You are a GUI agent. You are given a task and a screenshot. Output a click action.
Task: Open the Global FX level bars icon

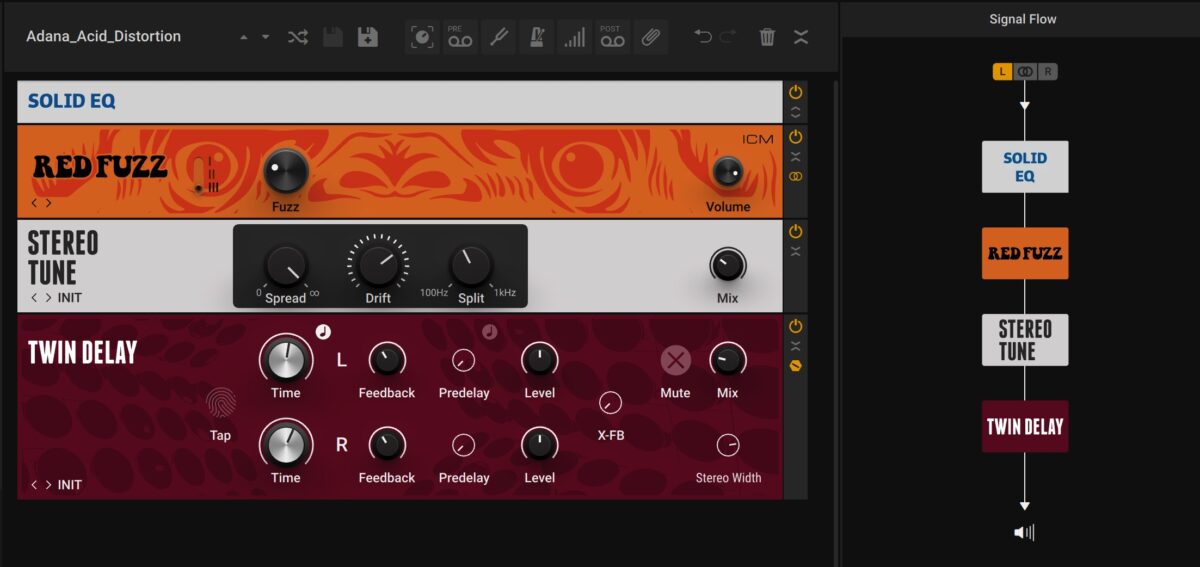click(x=574, y=38)
